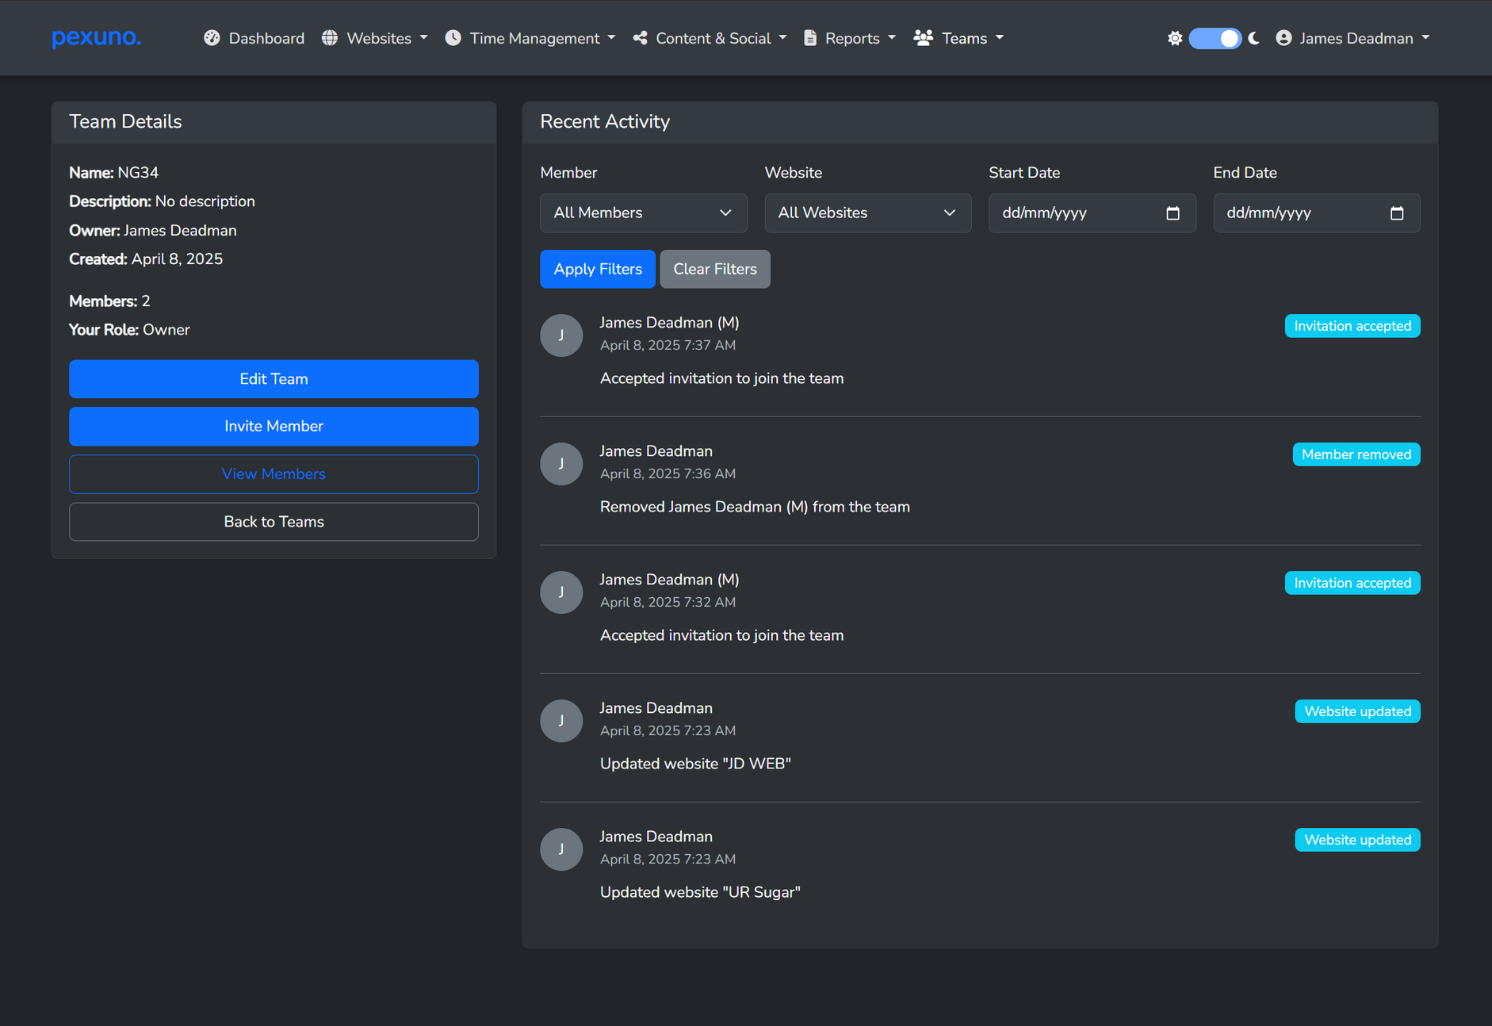The height and width of the screenshot is (1026, 1492).
Task: Click the pexuno logo
Action: pyautogui.click(x=96, y=38)
